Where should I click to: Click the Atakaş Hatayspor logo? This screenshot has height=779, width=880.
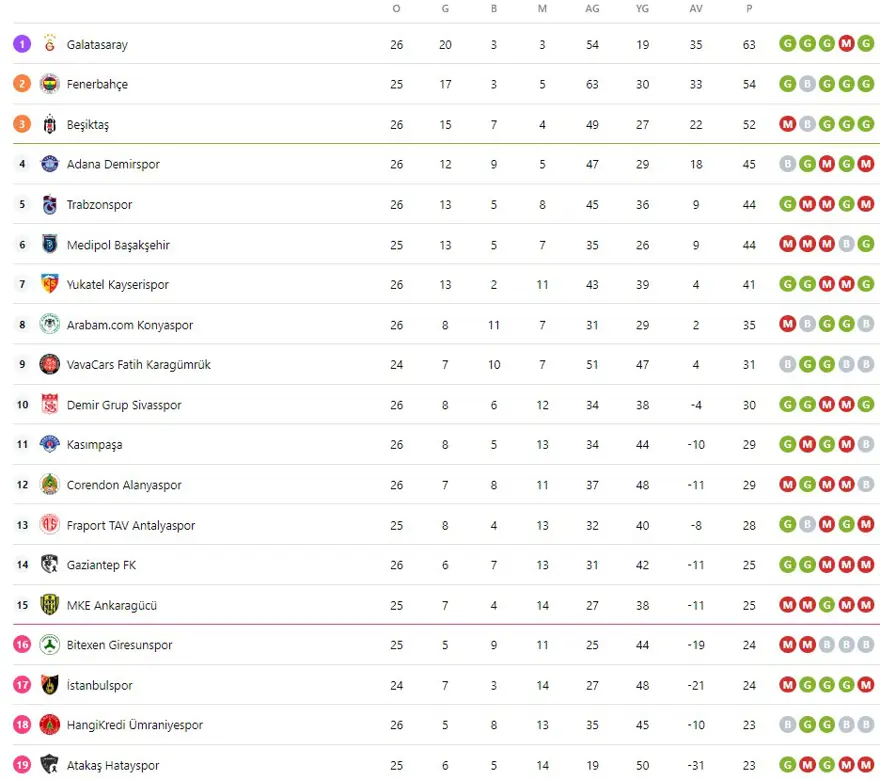click(x=50, y=765)
